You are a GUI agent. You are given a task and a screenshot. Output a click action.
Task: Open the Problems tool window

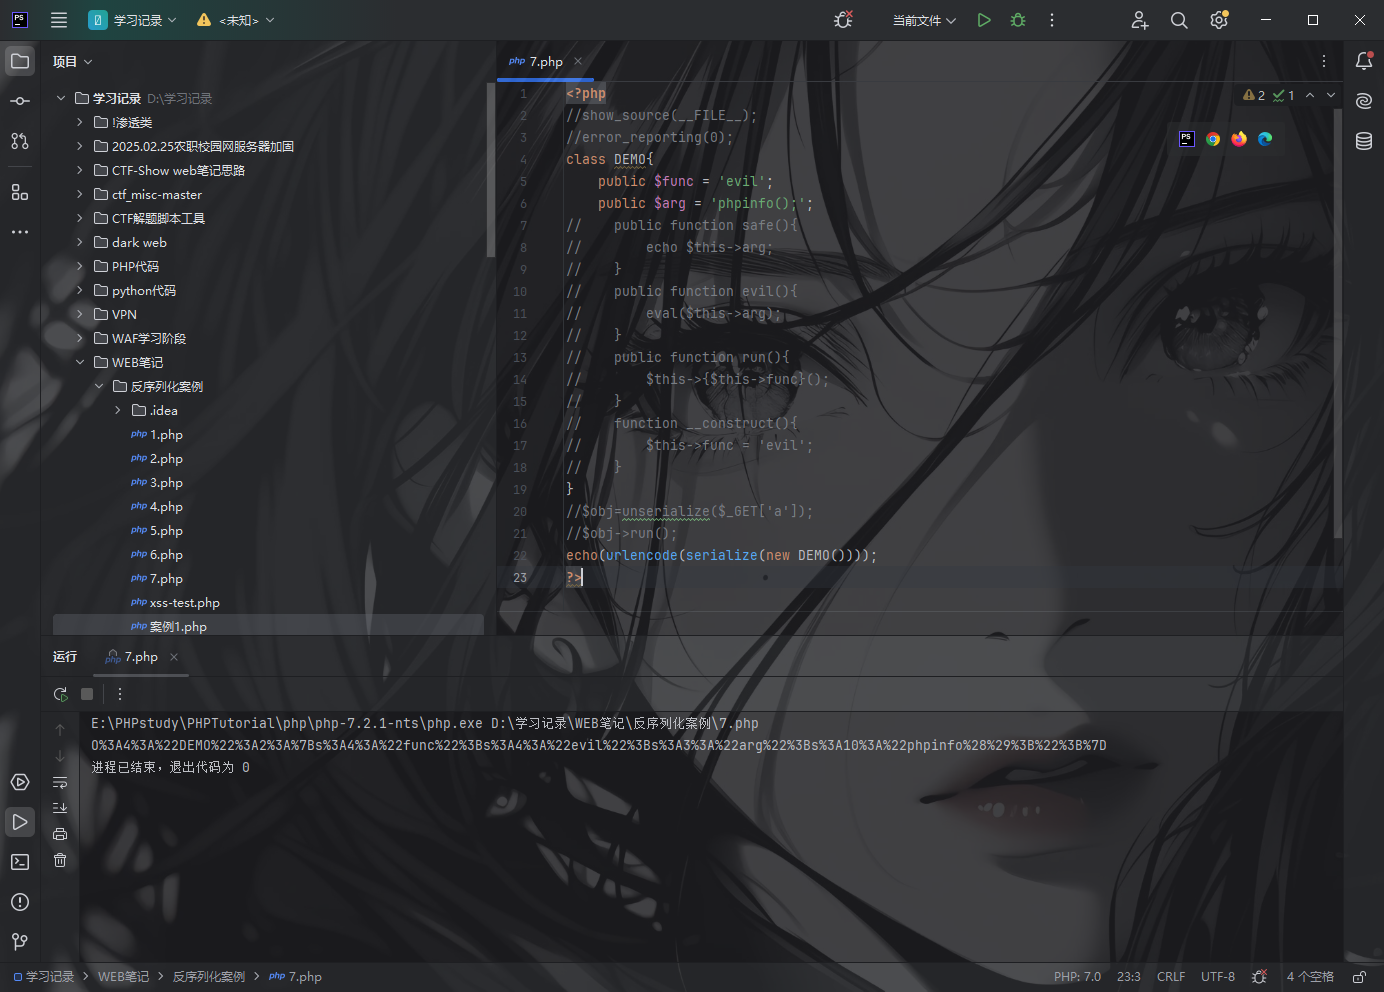tap(20, 902)
